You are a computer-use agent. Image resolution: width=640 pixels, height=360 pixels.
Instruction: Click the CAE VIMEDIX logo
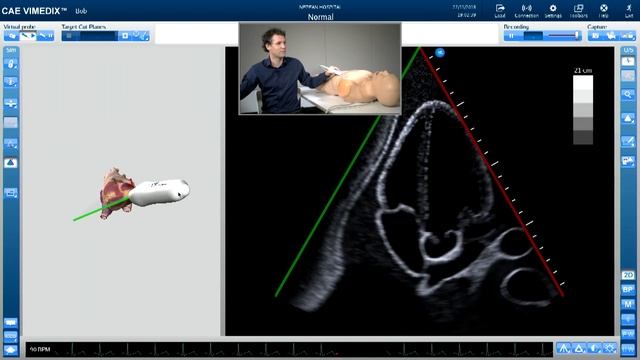click(34, 11)
